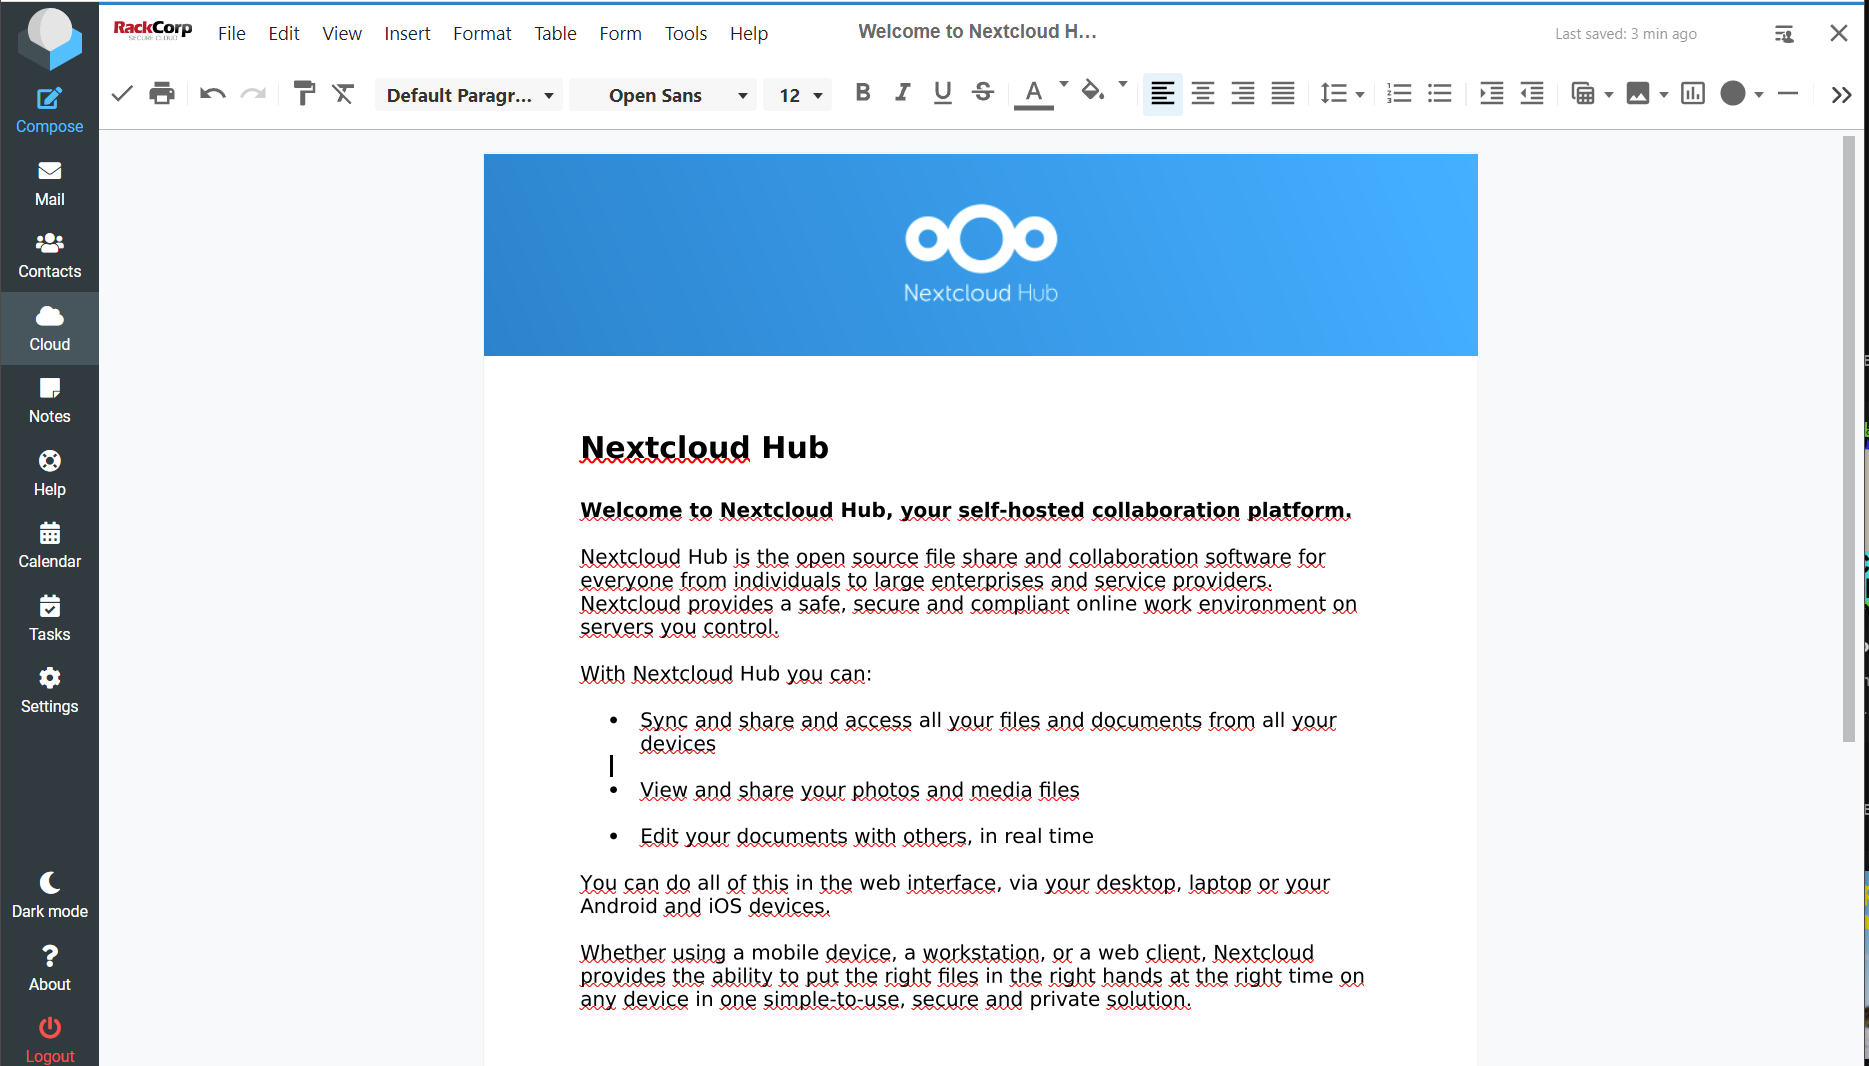This screenshot has height=1066, width=1869.
Task: Expand font color dropdown arrow
Action: point(1064,85)
